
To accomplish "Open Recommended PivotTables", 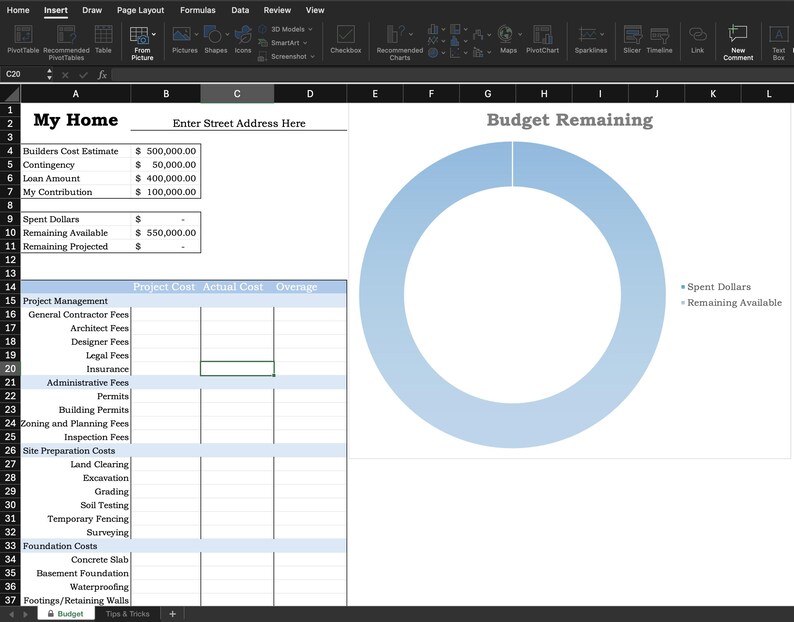I will 66,43.
